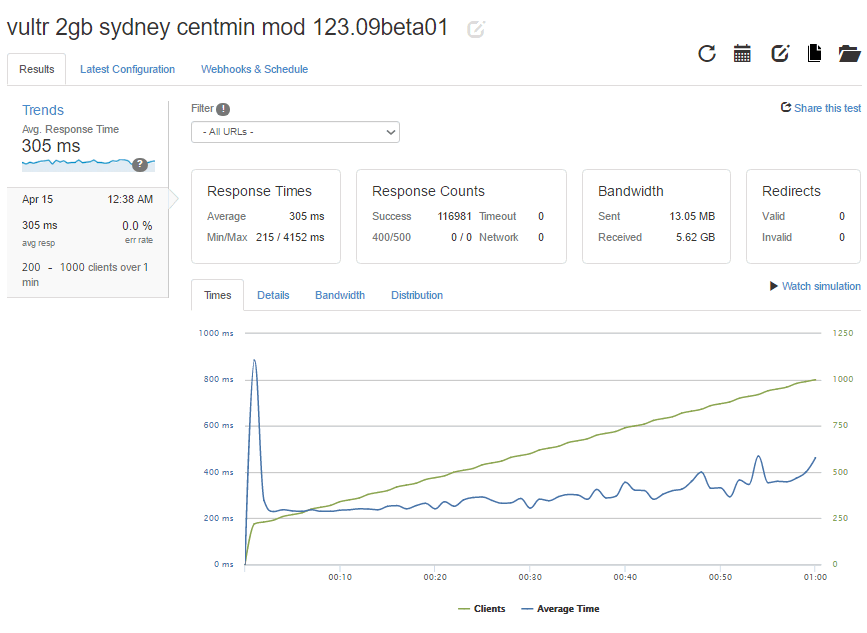Click the Received value 5.62 GB
The height and width of the screenshot is (633, 867).
pos(696,237)
